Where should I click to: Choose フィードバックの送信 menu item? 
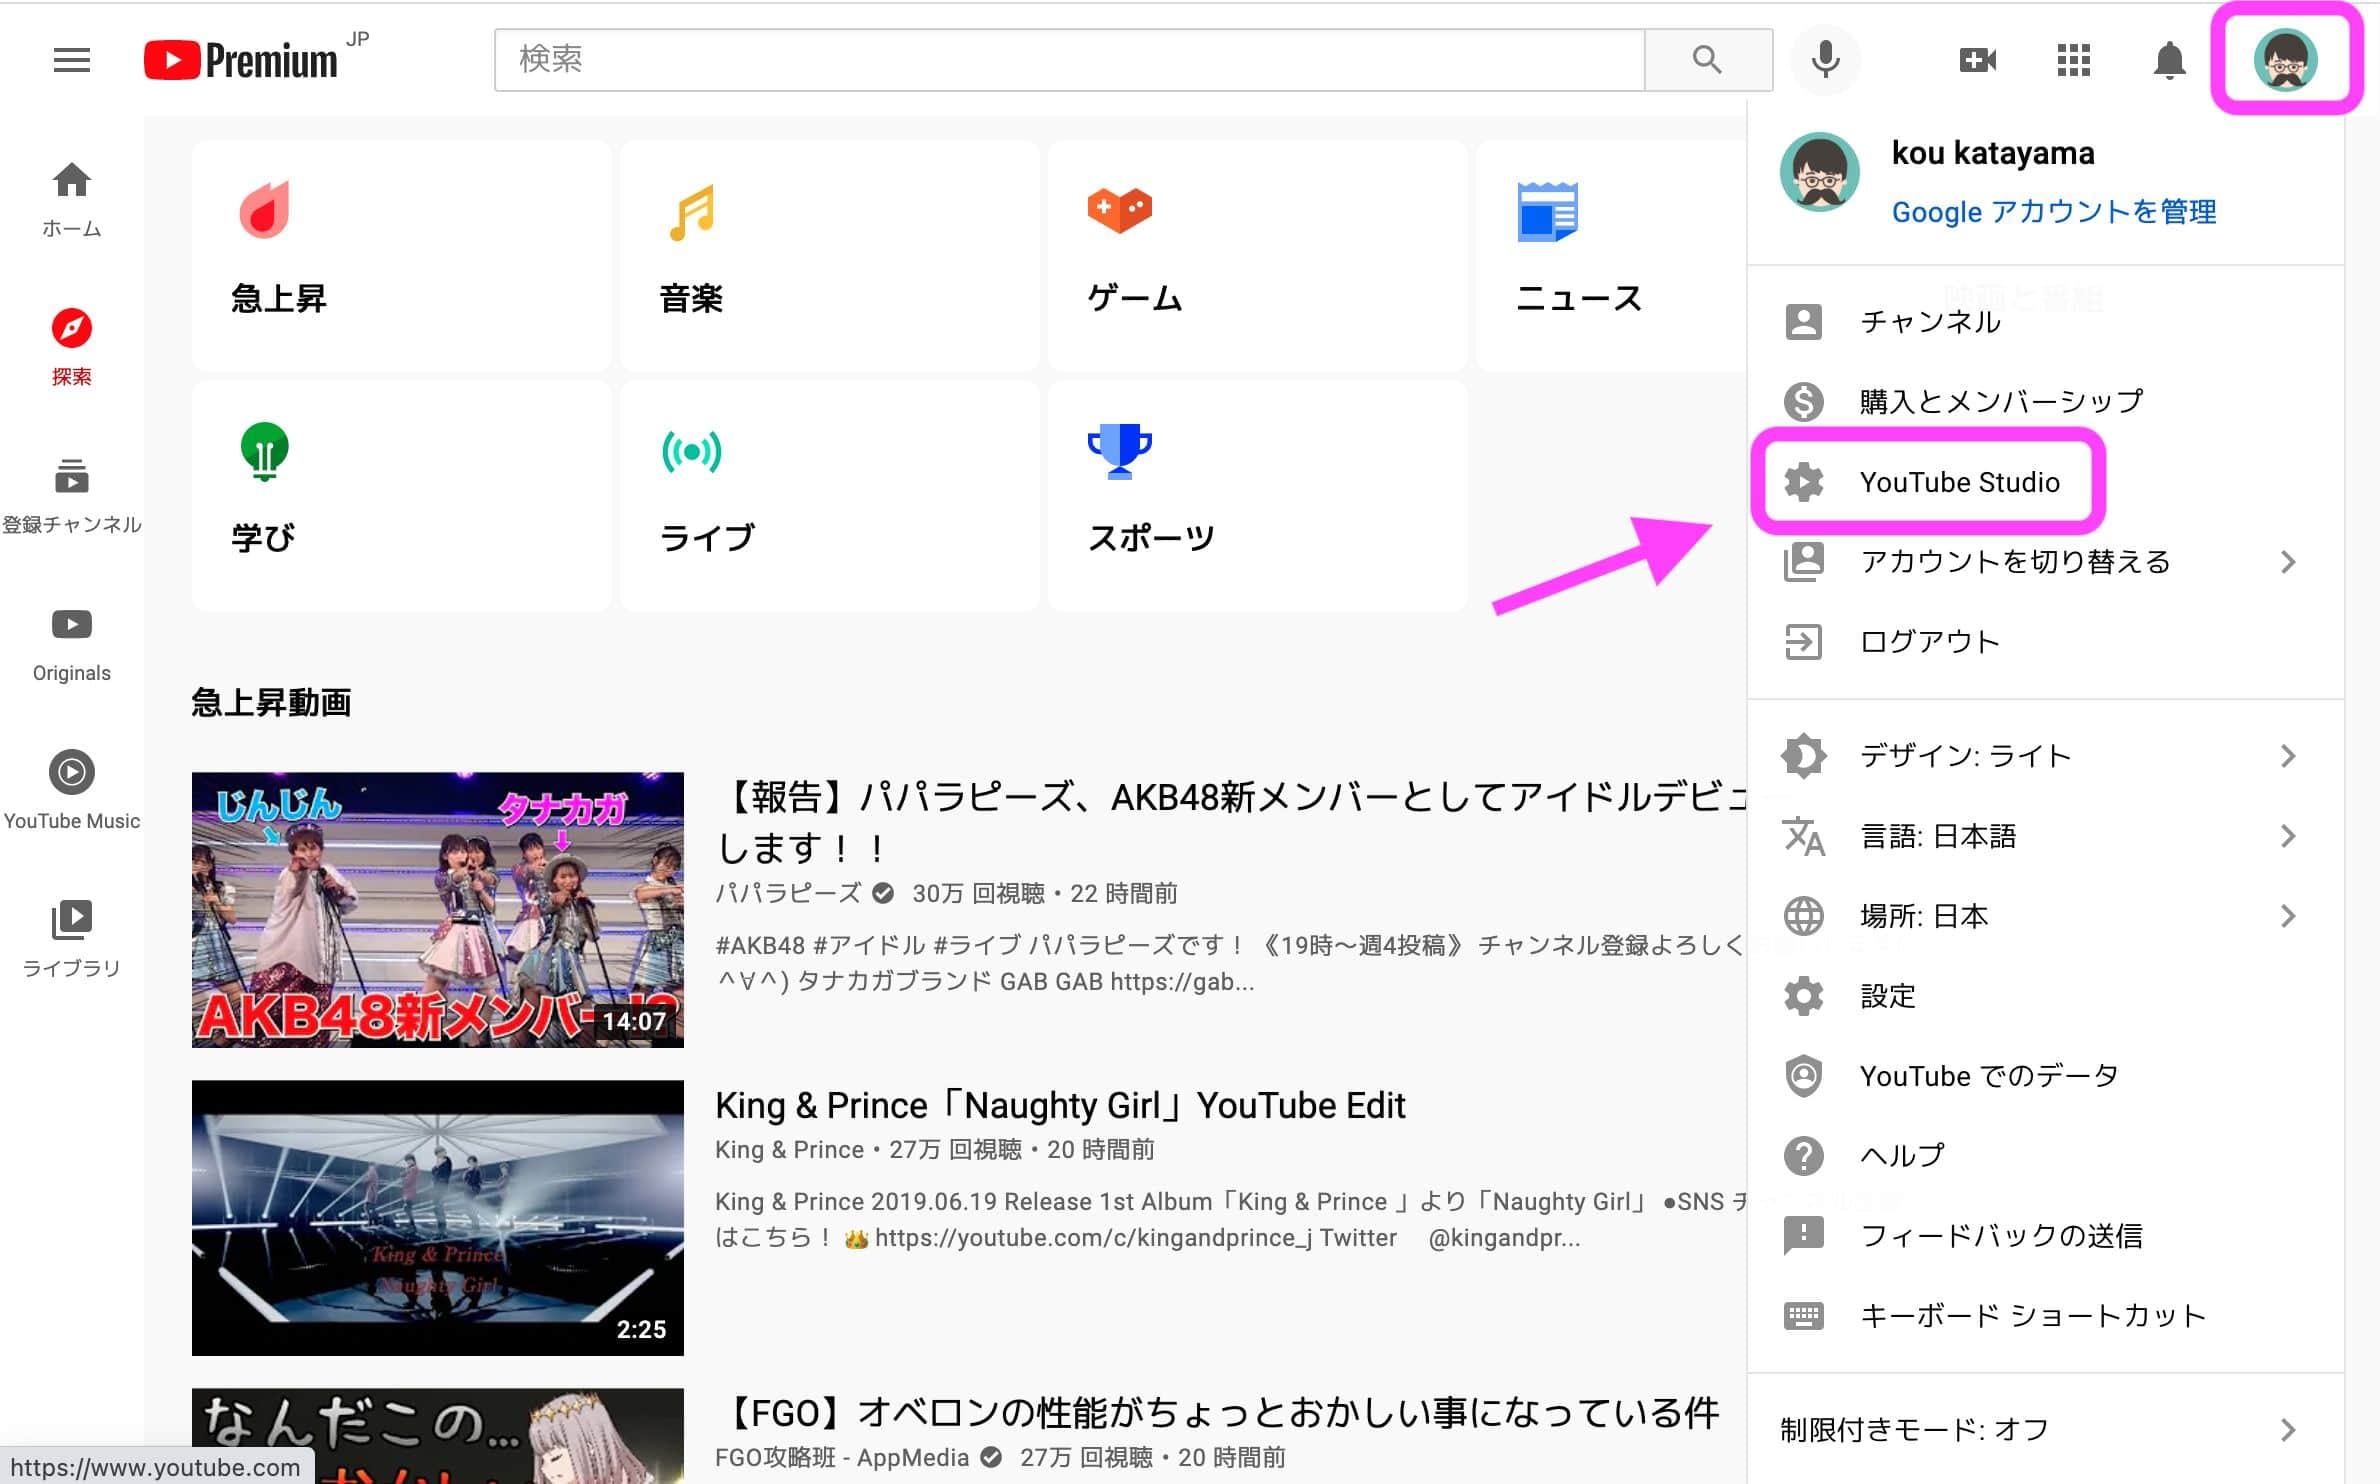pyautogui.click(x=2045, y=1236)
